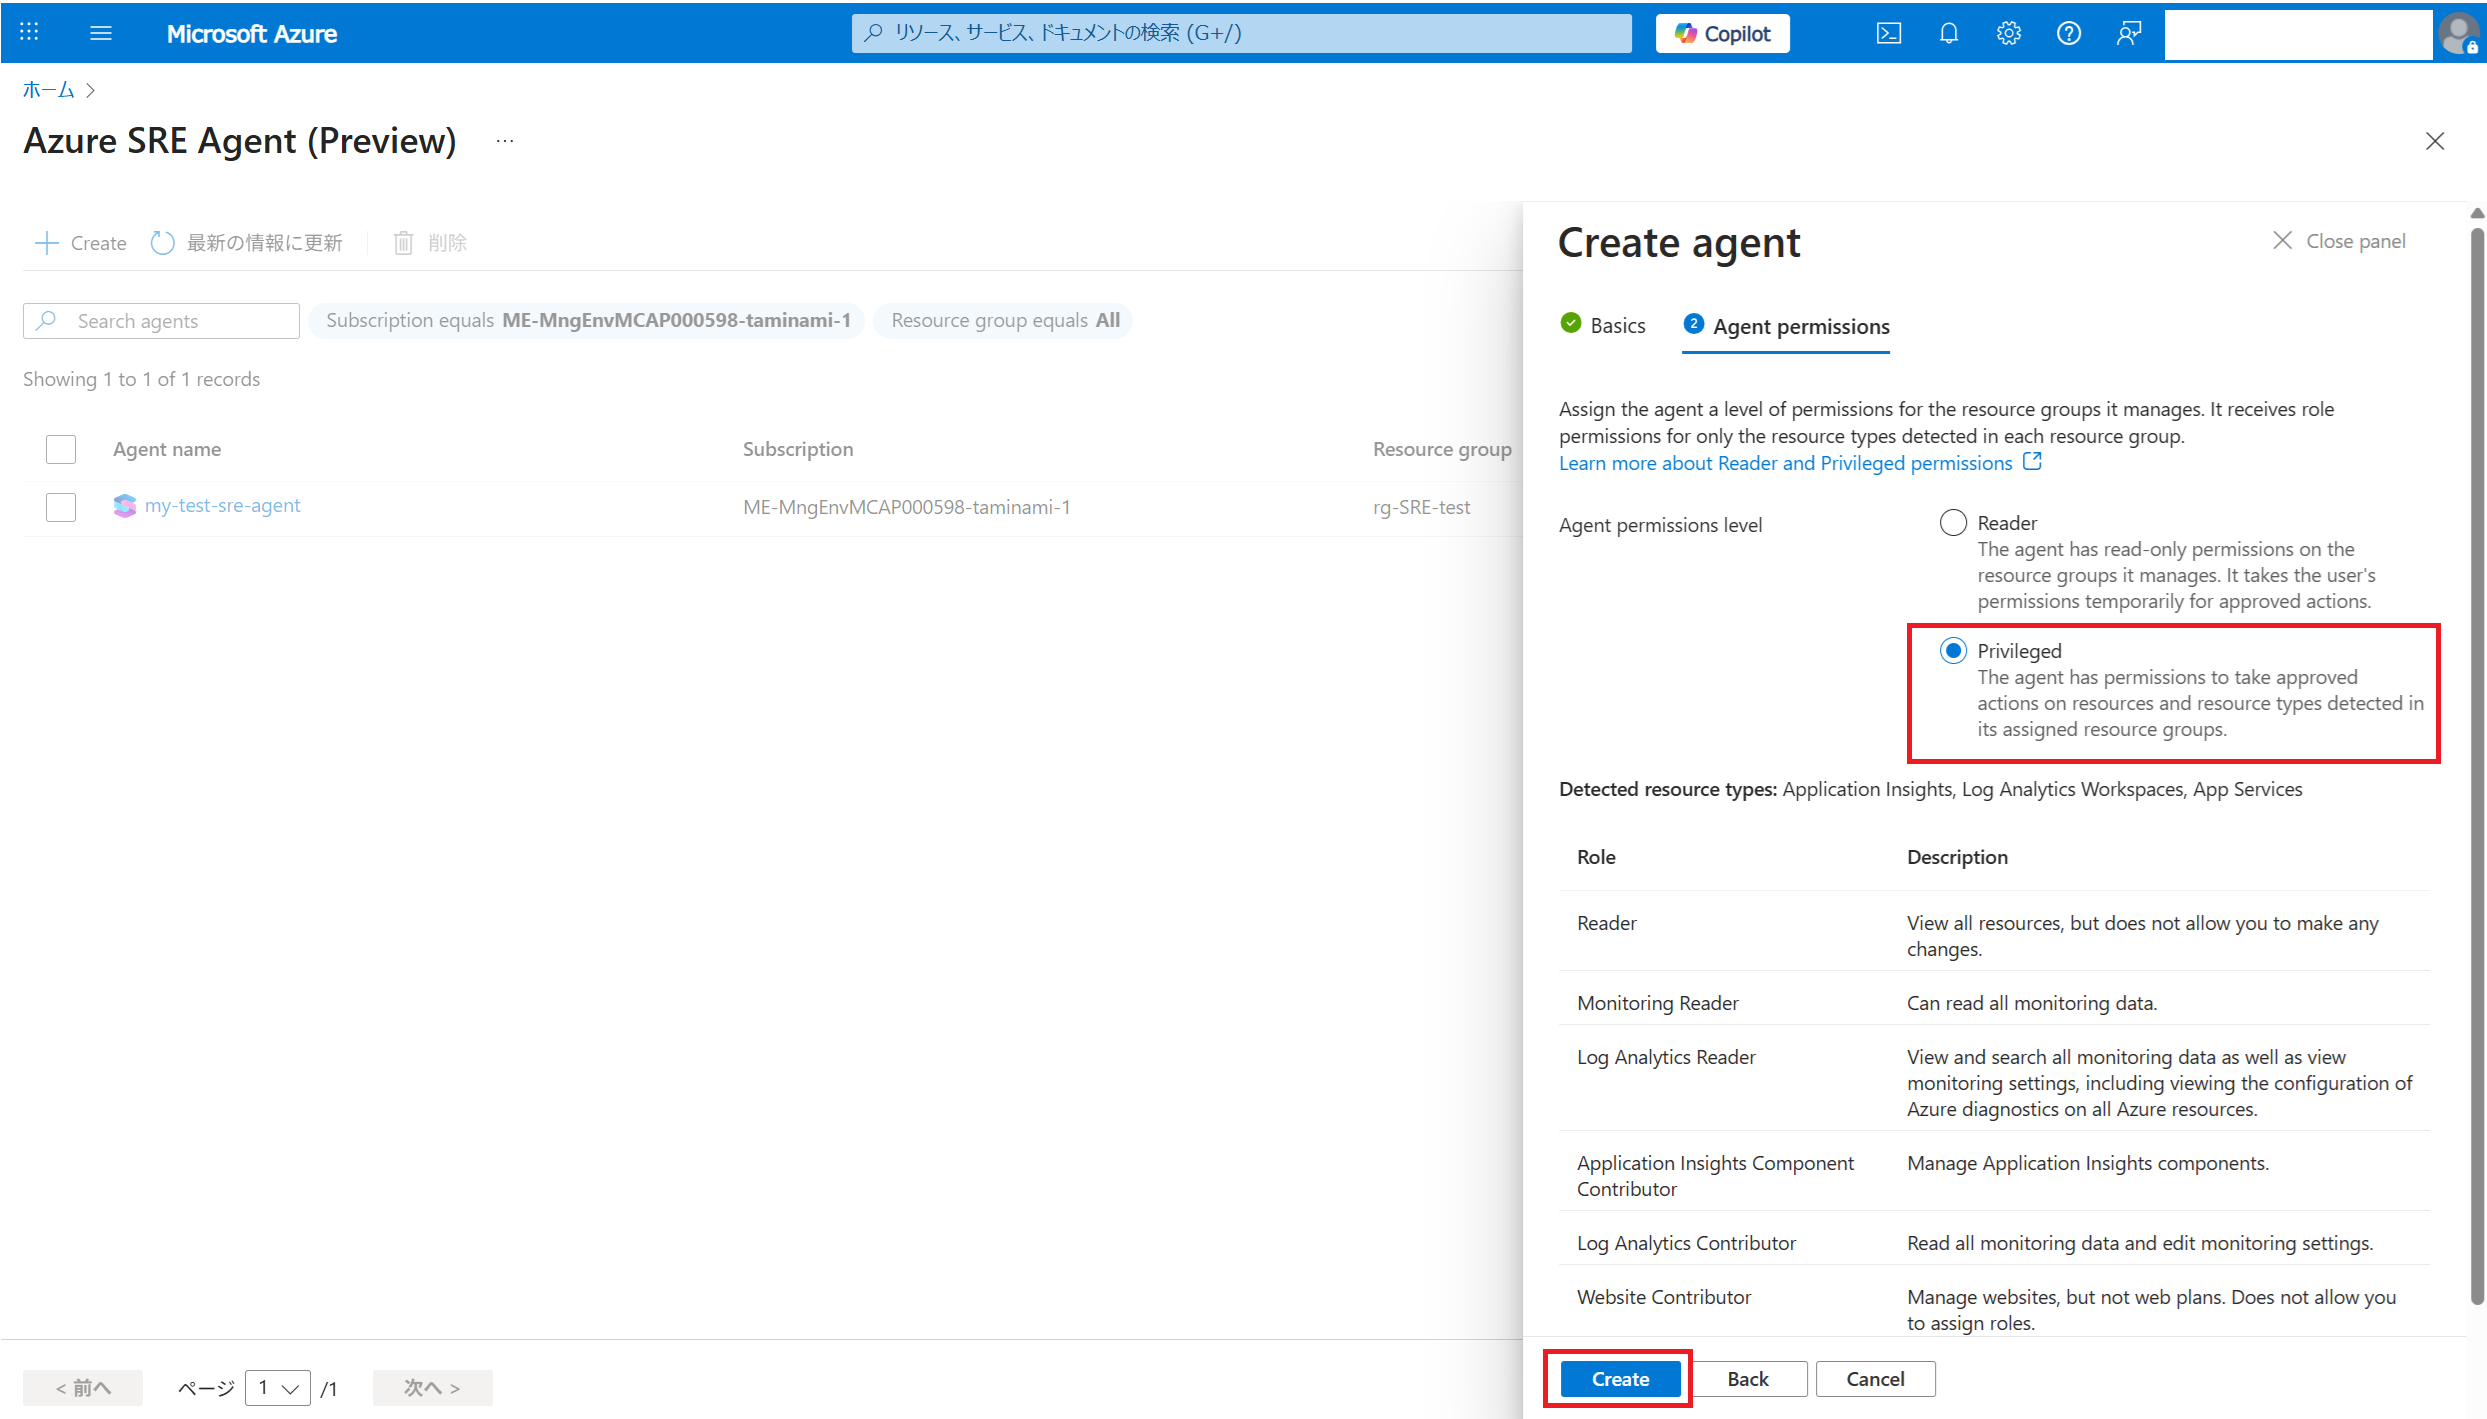
Task: Click the Microsoft Azure logo text
Action: (x=251, y=33)
